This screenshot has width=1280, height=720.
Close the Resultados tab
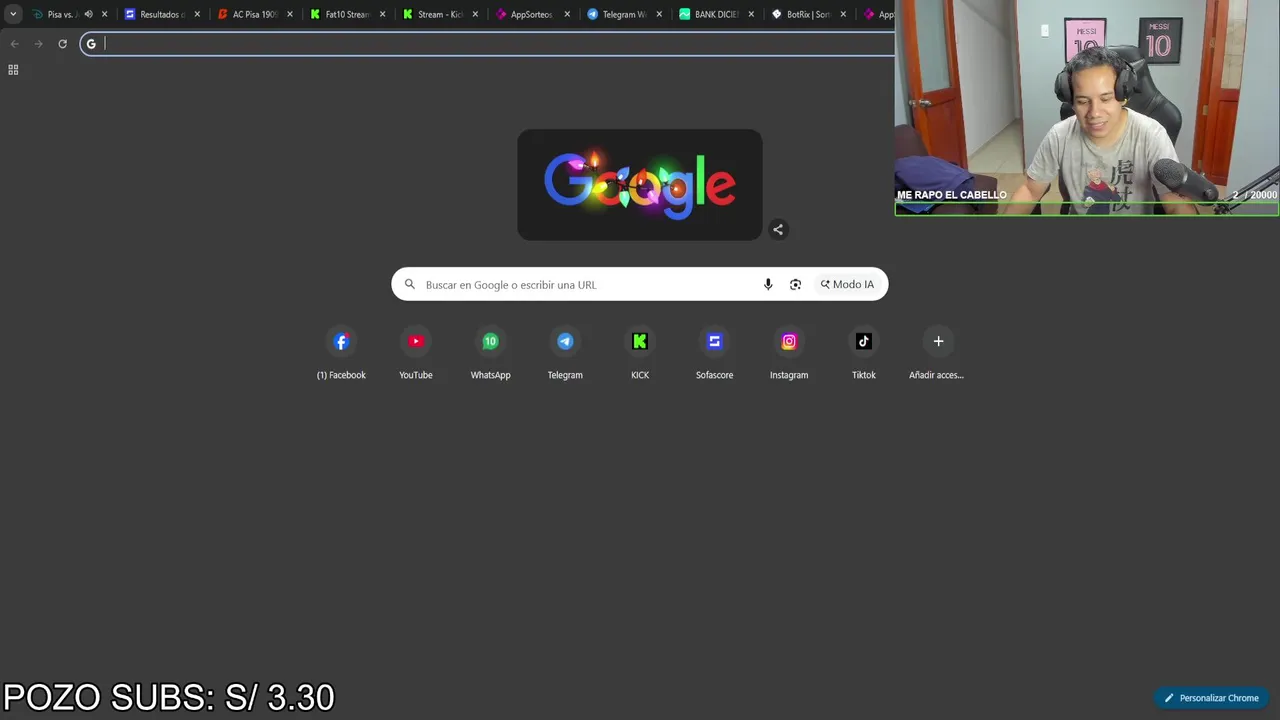[x=197, y=14]
